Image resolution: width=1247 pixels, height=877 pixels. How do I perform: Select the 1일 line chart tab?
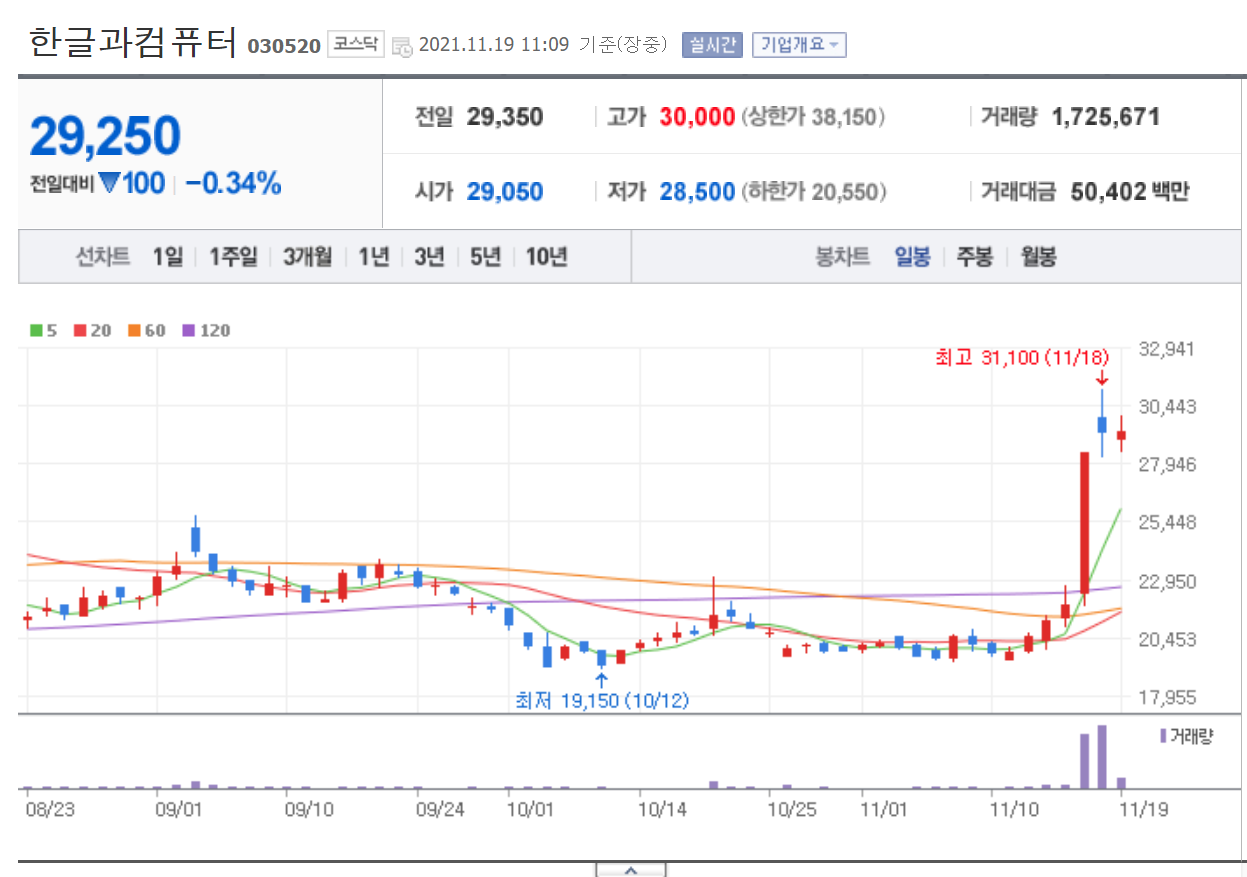[168, 257]
